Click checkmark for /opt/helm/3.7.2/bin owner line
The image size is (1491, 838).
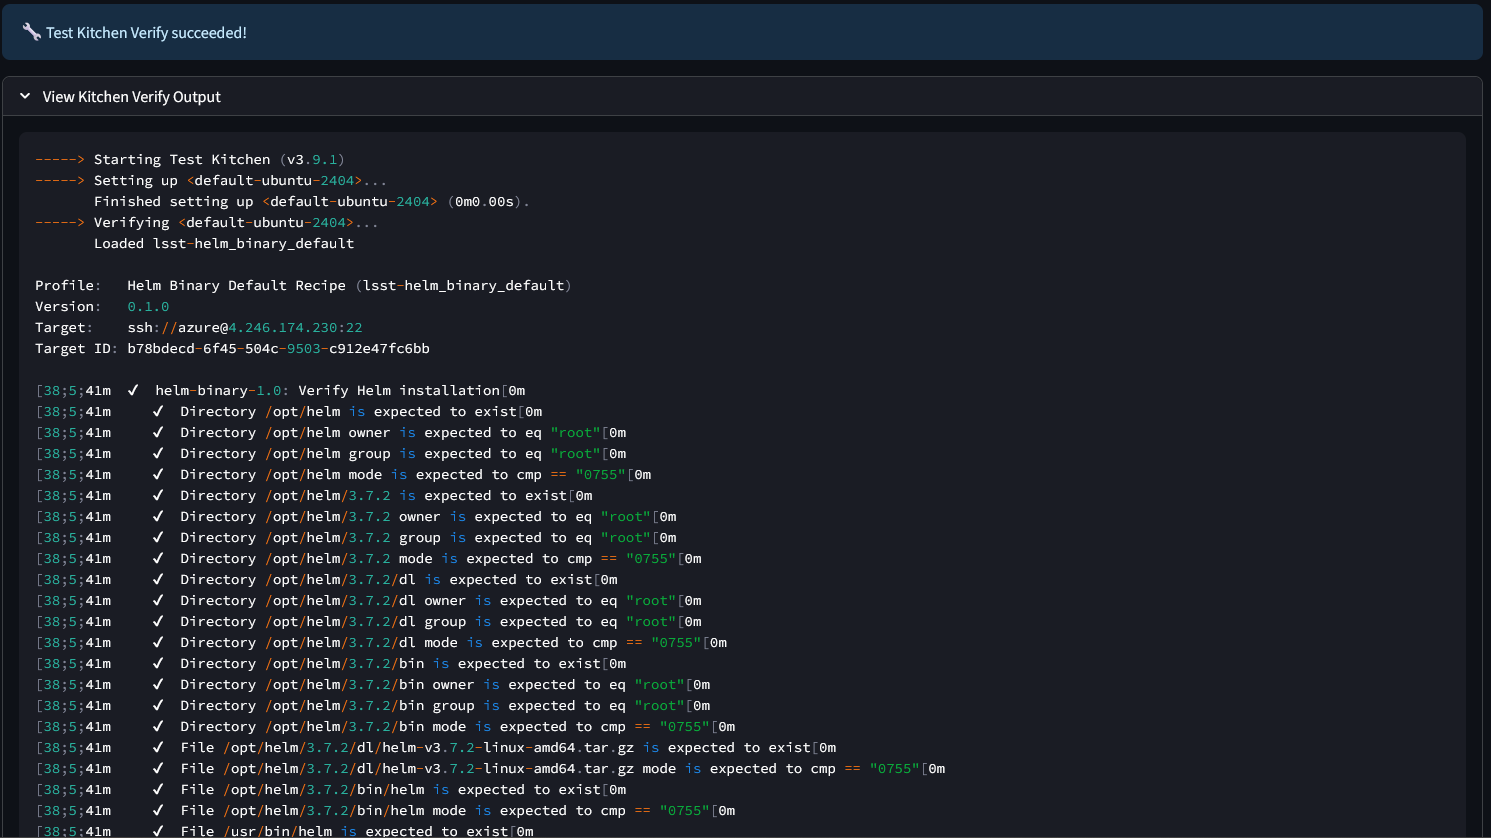158,685
